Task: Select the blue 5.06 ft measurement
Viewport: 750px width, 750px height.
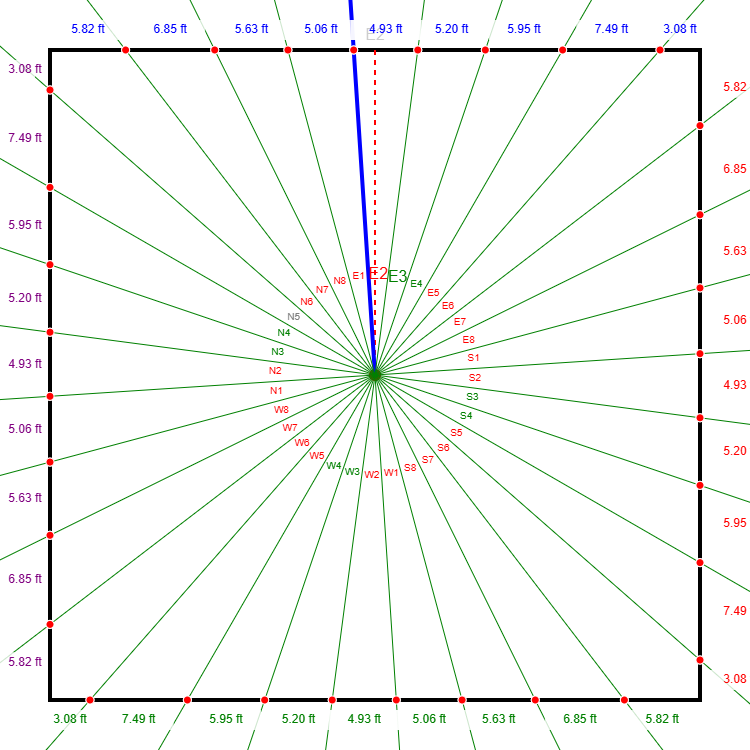Action: (321, 29)
